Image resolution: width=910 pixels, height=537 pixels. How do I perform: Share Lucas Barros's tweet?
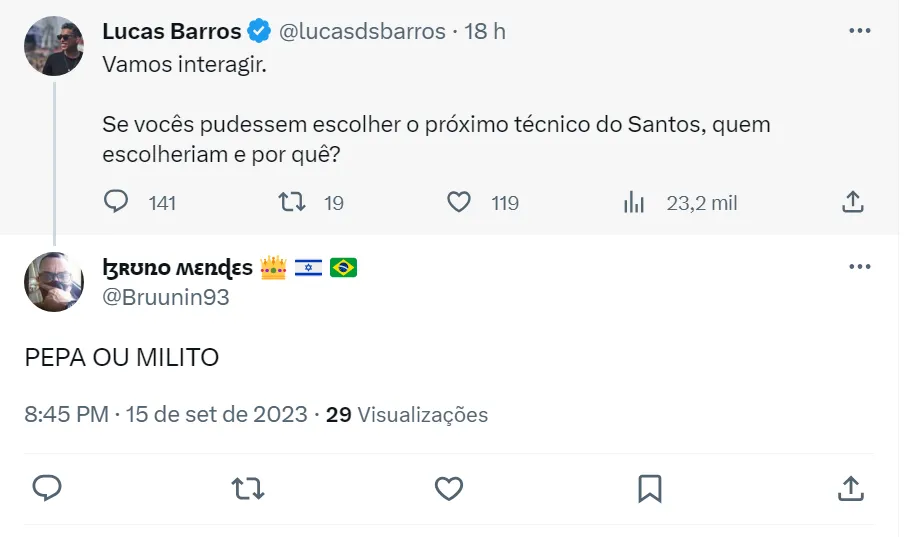click(852, 202)
